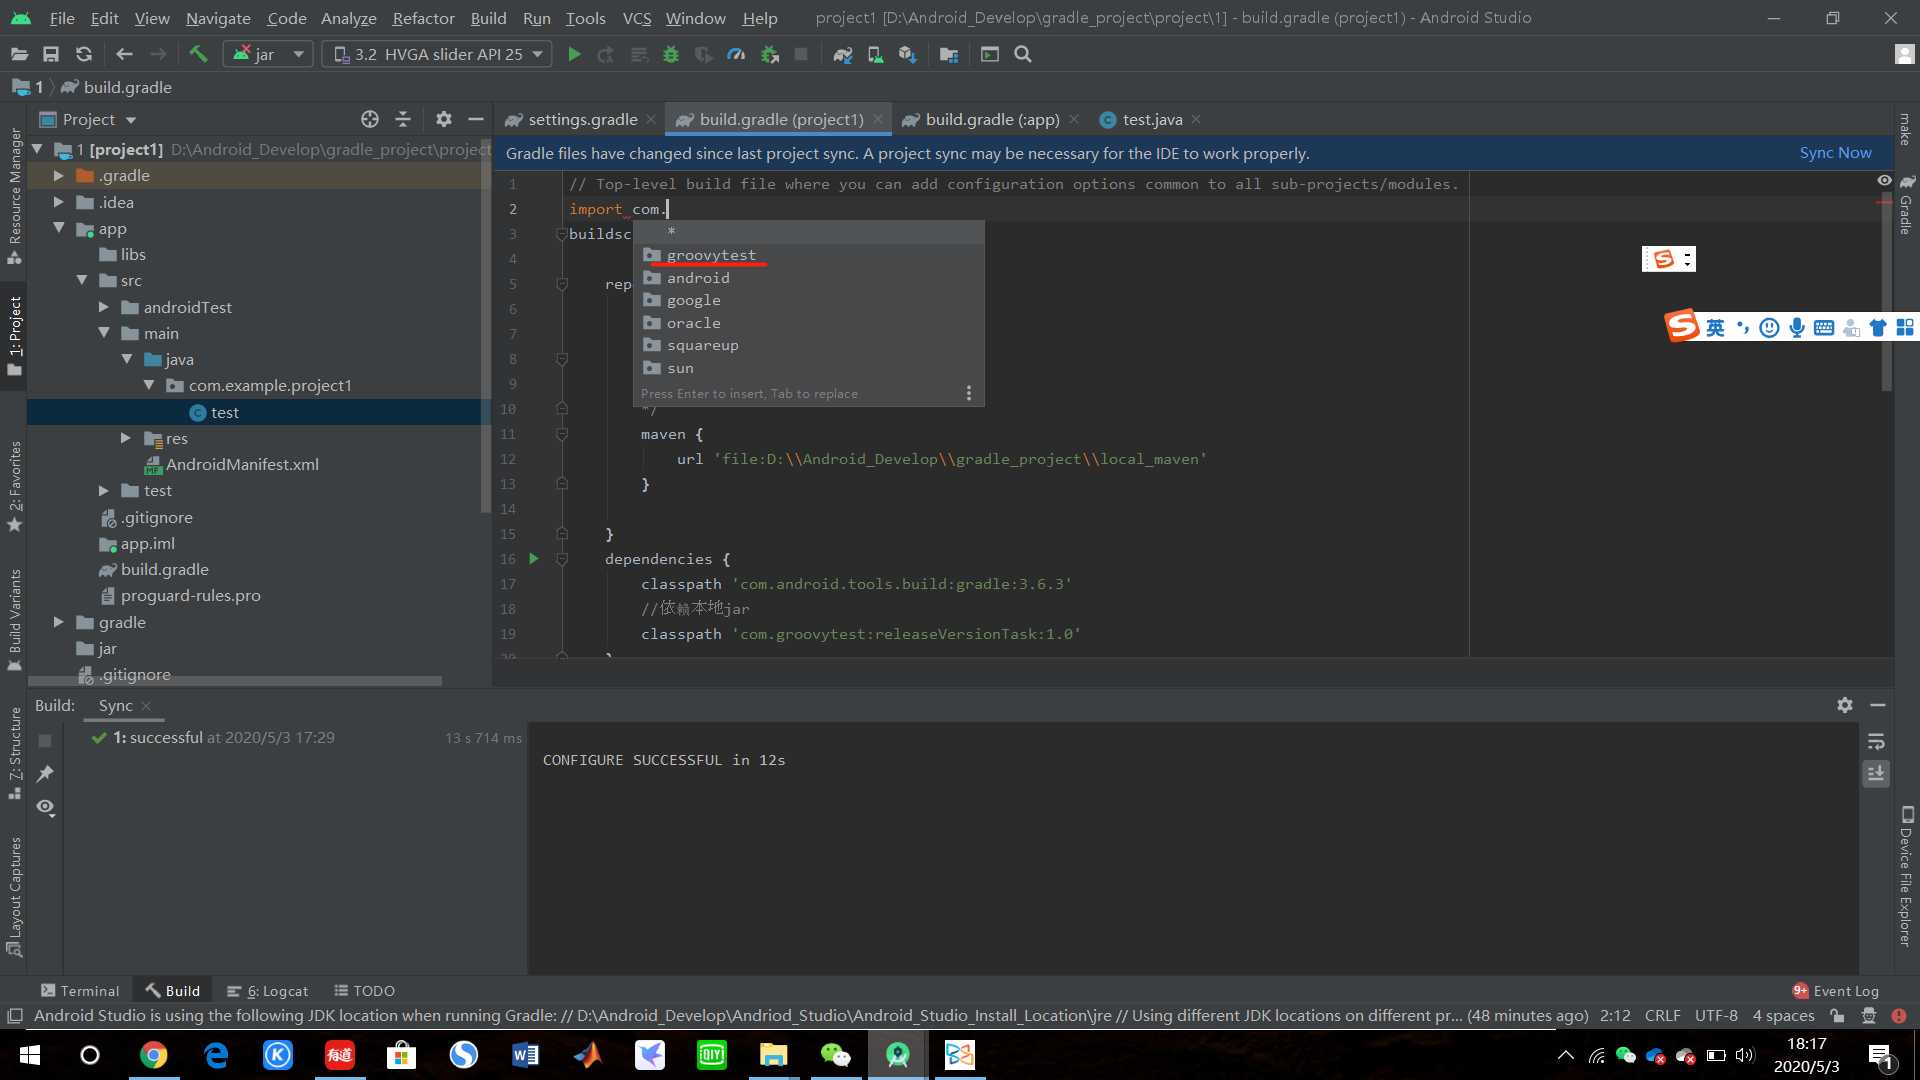Sync project with Gradle files elephant icon
The image size is (1920, 1080).
click(843, 54)
